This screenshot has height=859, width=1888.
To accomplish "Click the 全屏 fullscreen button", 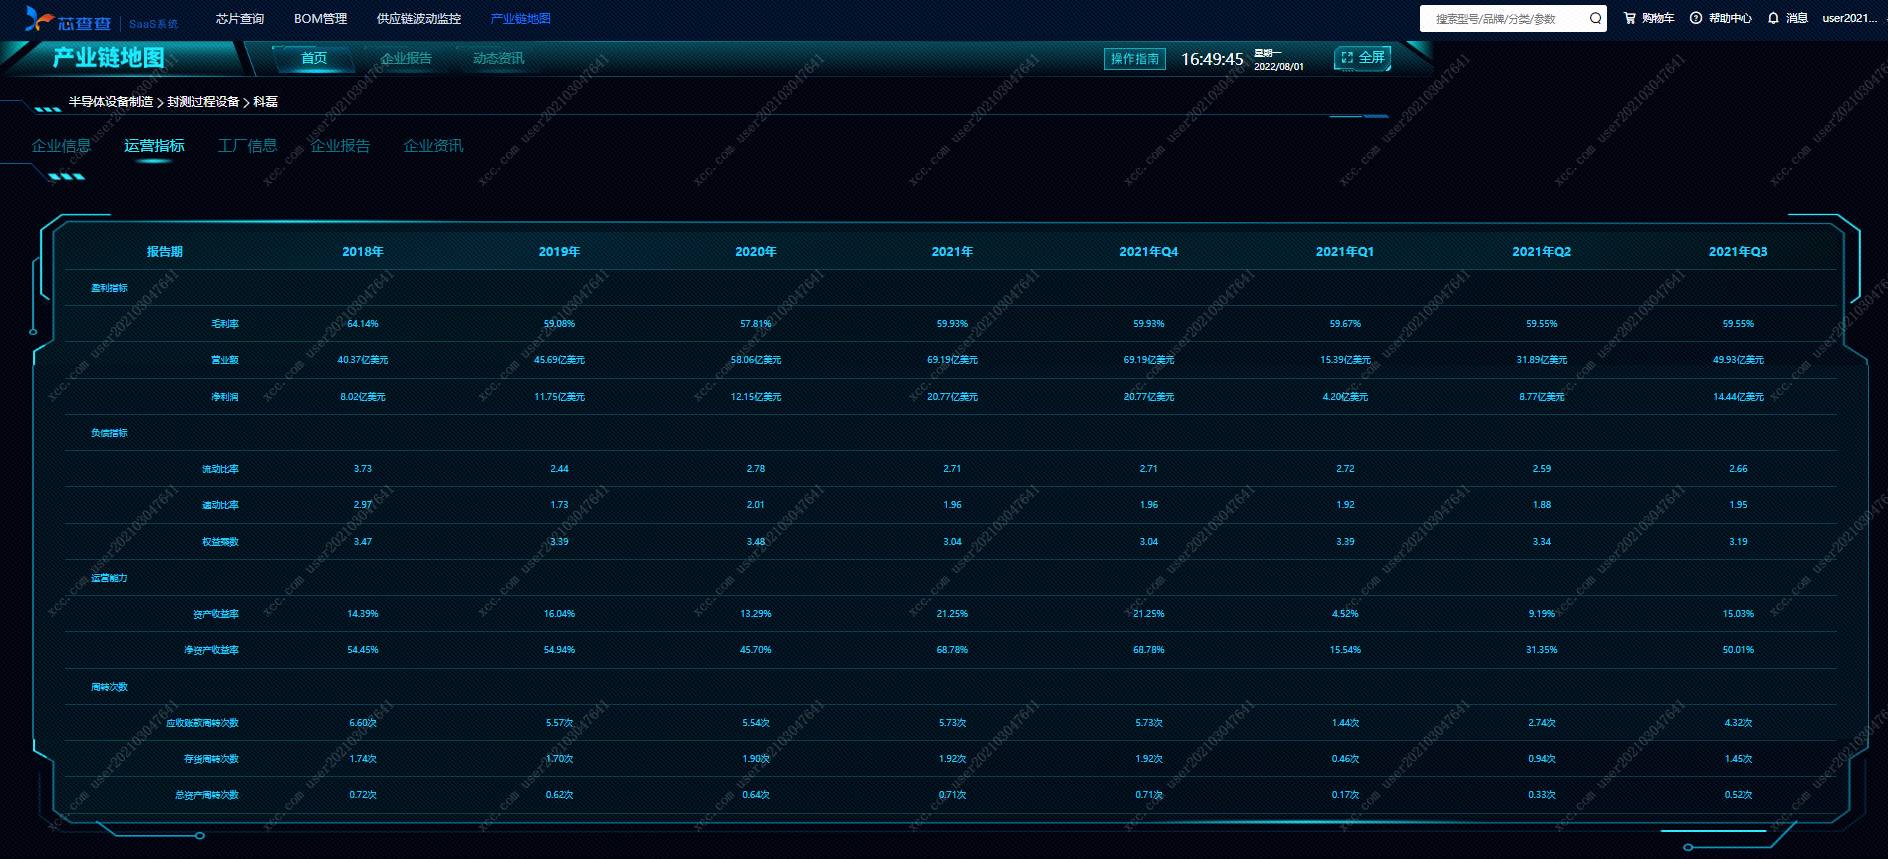I will tap(1363, 58).
